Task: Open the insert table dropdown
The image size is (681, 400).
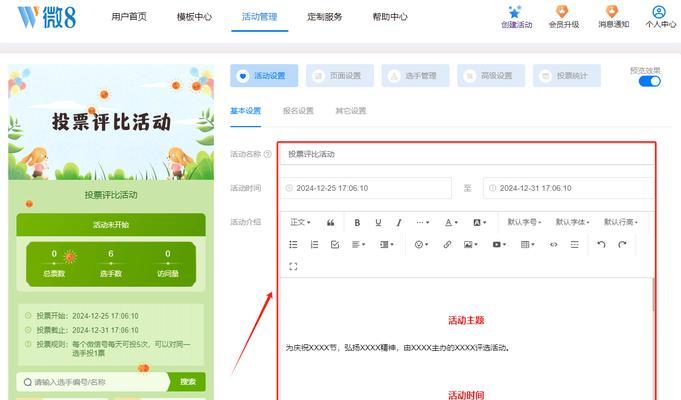Action: tap(527, 245)
